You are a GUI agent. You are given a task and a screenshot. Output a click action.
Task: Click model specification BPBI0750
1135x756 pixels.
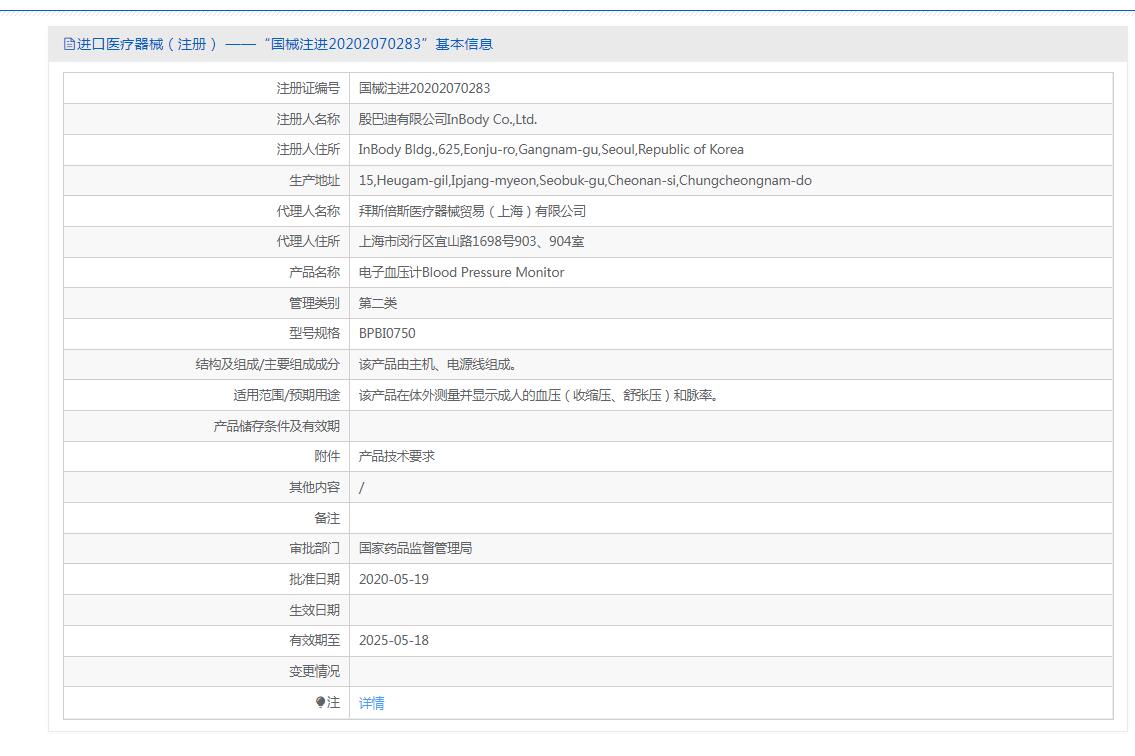tap(387, 334)
